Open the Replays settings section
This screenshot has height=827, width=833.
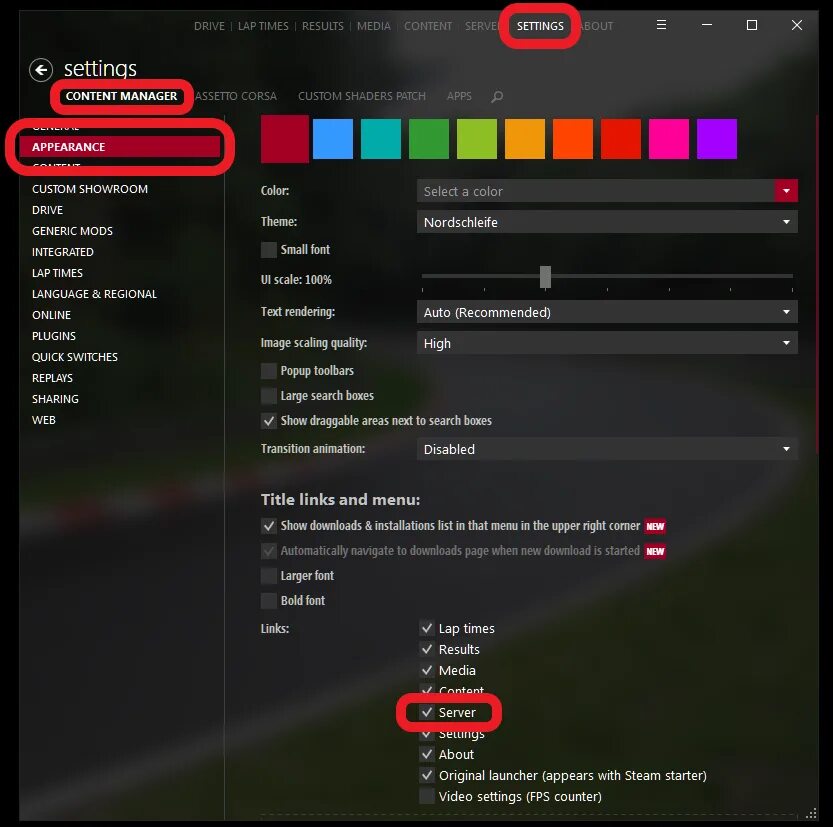click(52, 378)
